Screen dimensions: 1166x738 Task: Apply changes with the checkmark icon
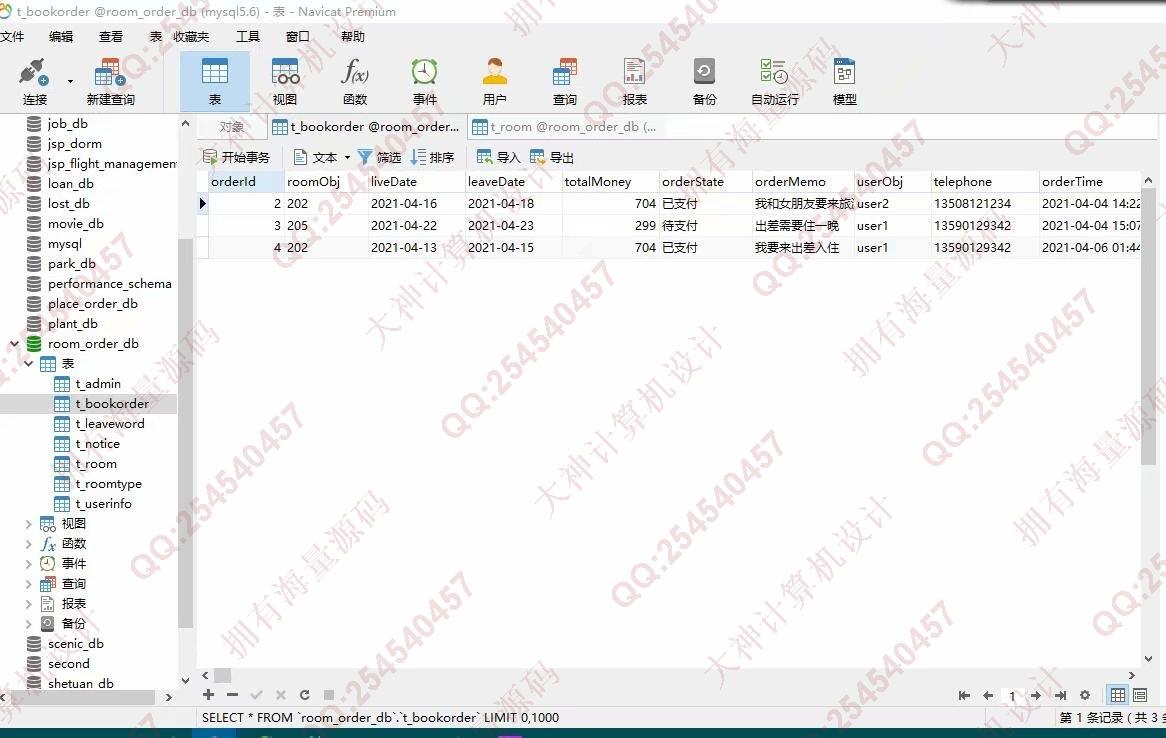[x=257, y=695]
